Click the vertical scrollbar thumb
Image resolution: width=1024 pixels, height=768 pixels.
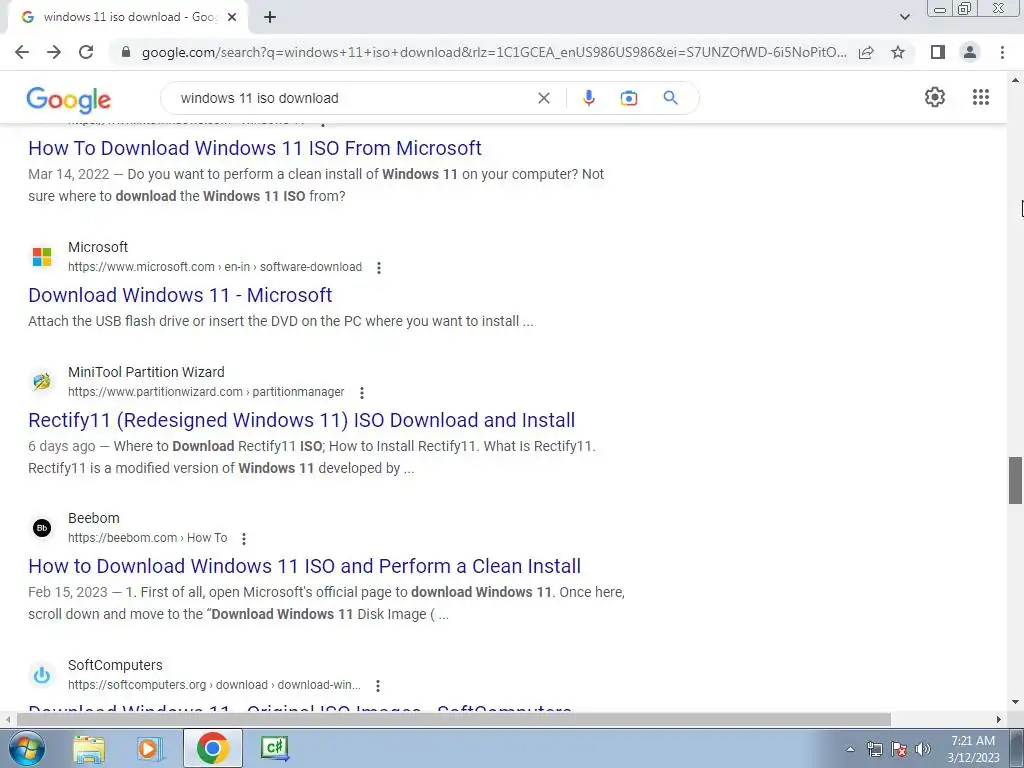click(1016, 481)
